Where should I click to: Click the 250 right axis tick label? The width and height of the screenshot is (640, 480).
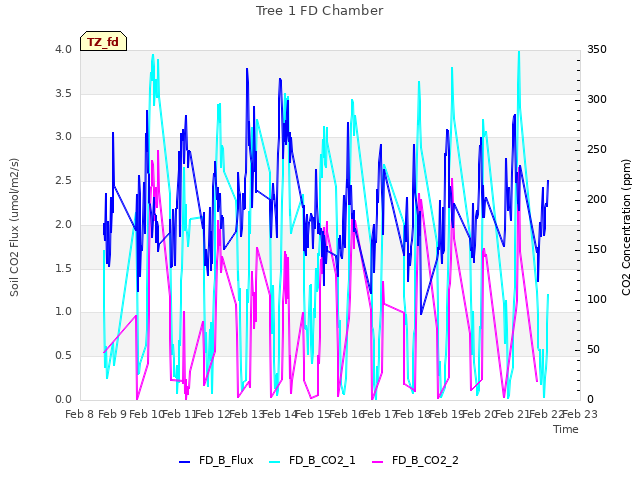[597, 149]
